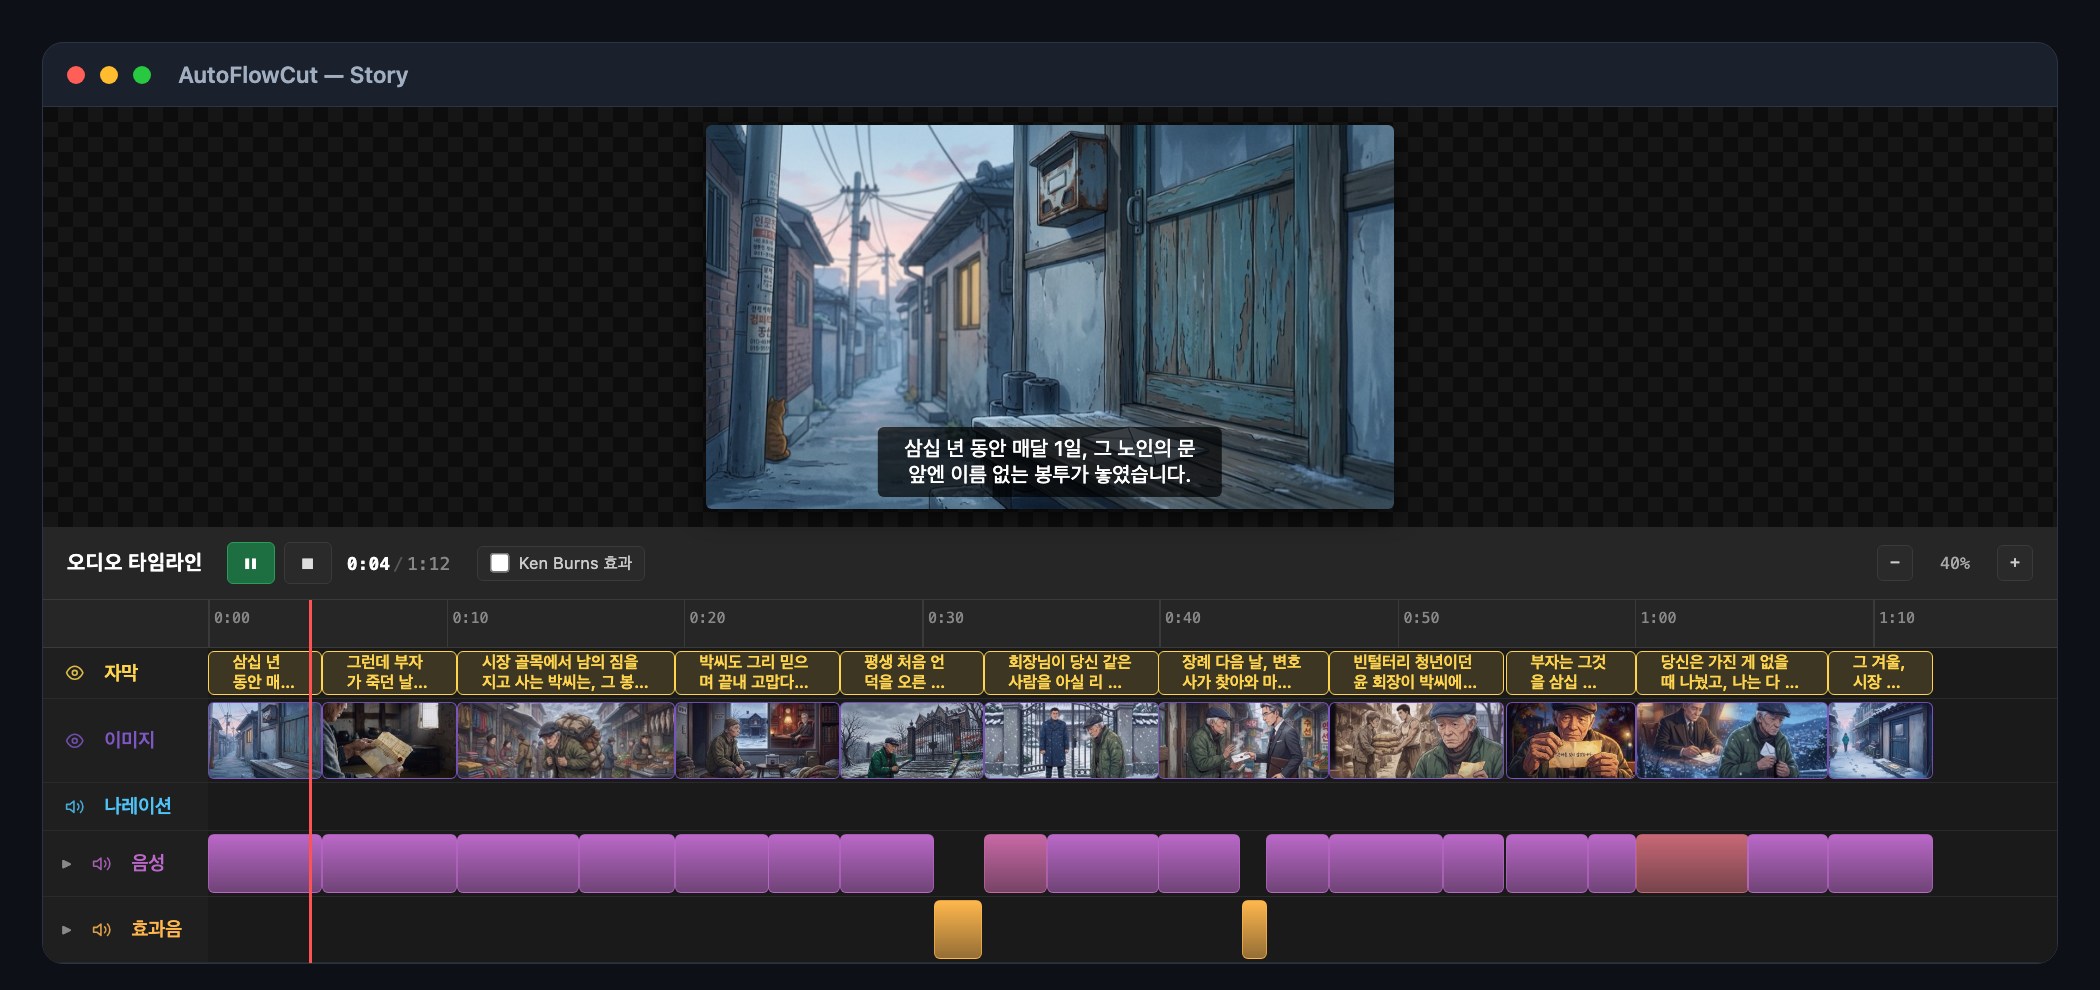This screenshot has width=2100, height=990.
Task: Expand the 음성 track disclosure triangle
Action: (66, 863)
